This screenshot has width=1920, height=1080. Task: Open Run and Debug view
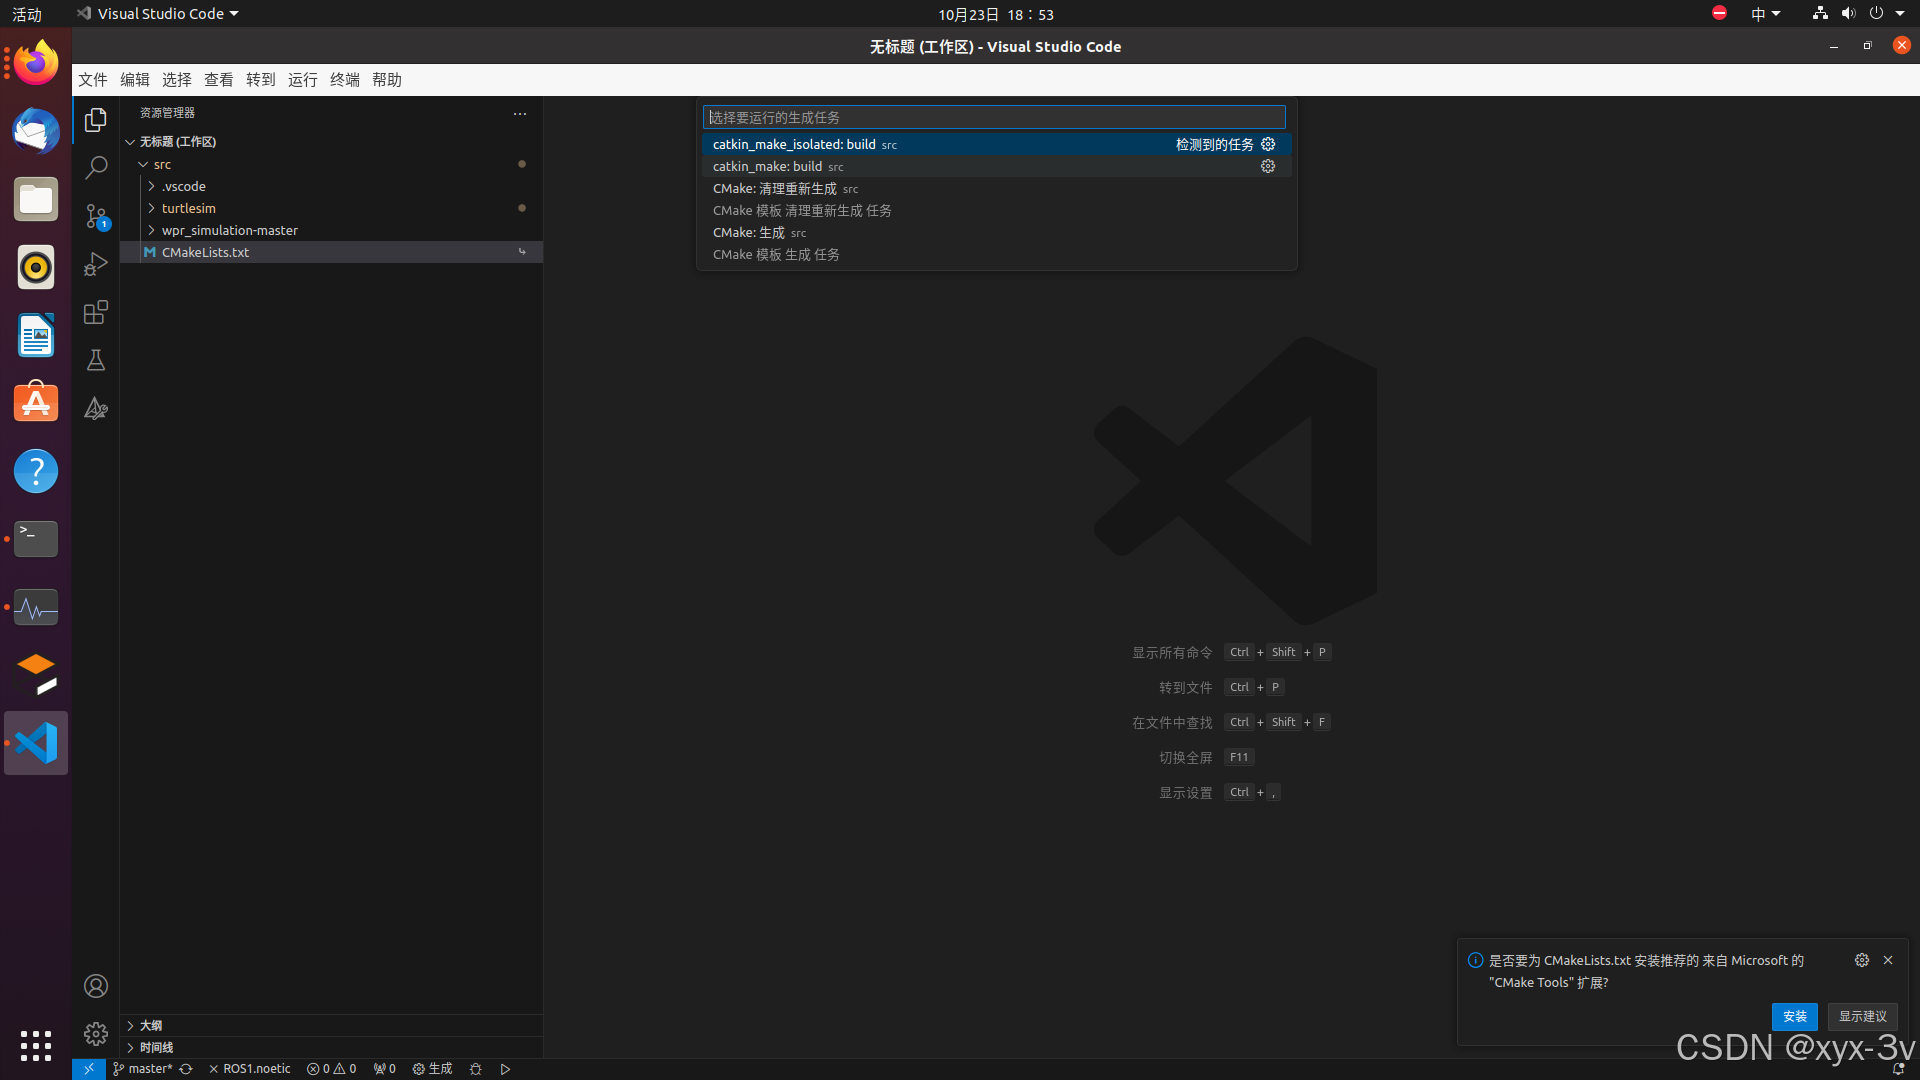(96, 264)
